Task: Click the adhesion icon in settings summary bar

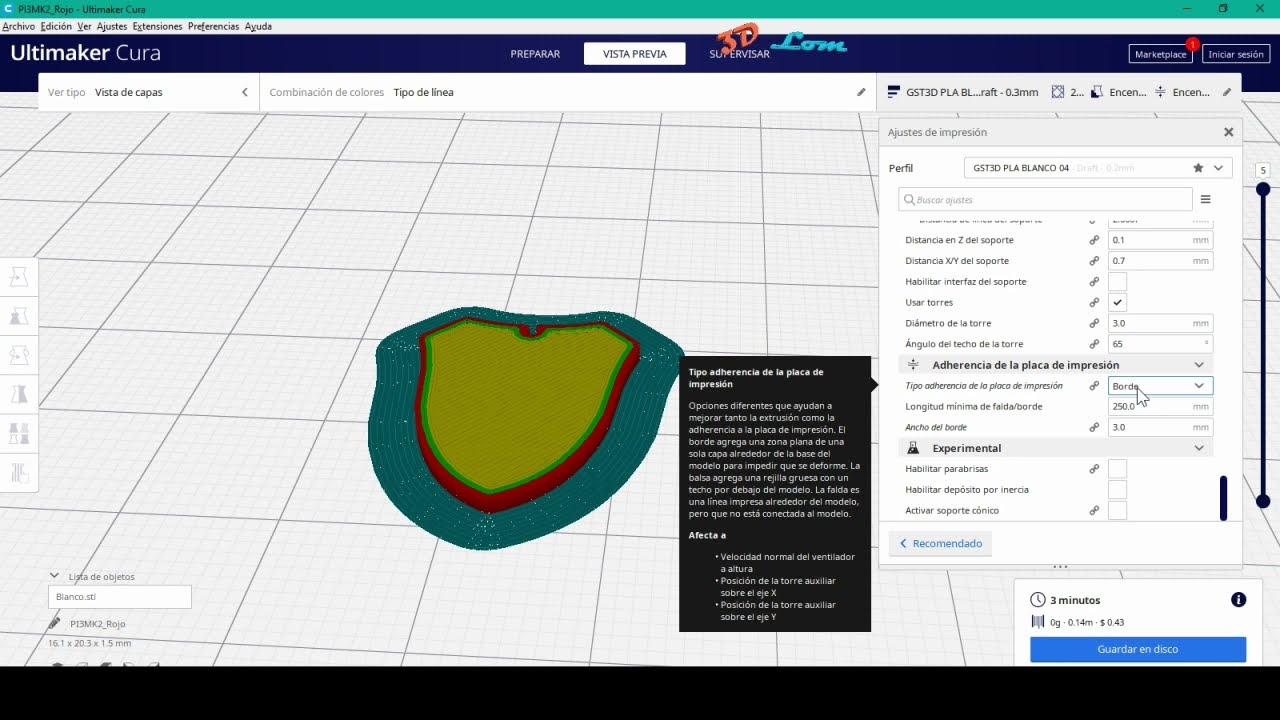Action: pyautogui.click(x=1160, y=92)
